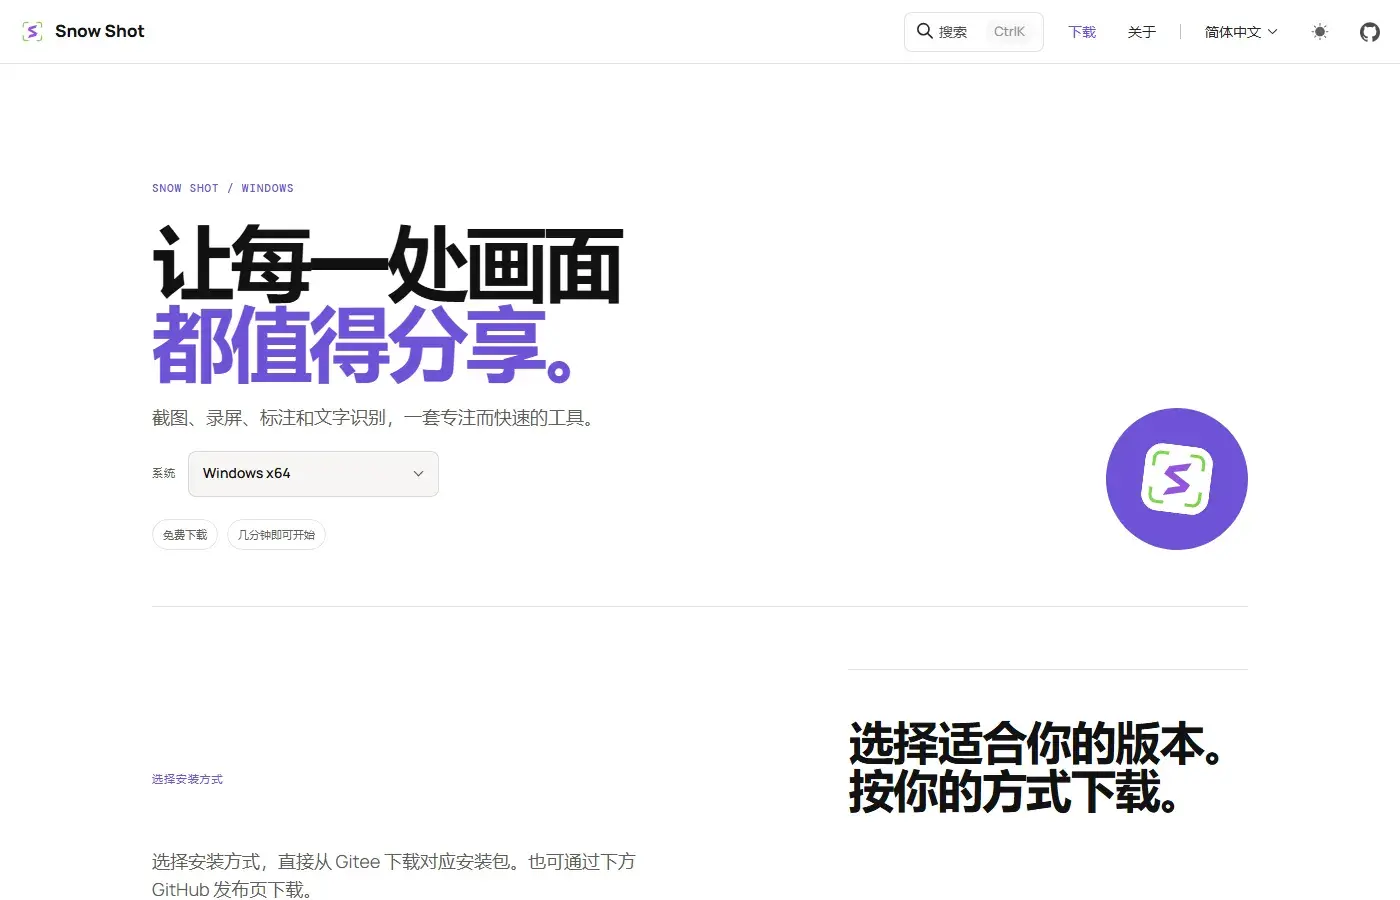Click the Snow Shot logo icon in header
The width and height of the screenshot is (1400, 900).
click(x=32, y=32)
